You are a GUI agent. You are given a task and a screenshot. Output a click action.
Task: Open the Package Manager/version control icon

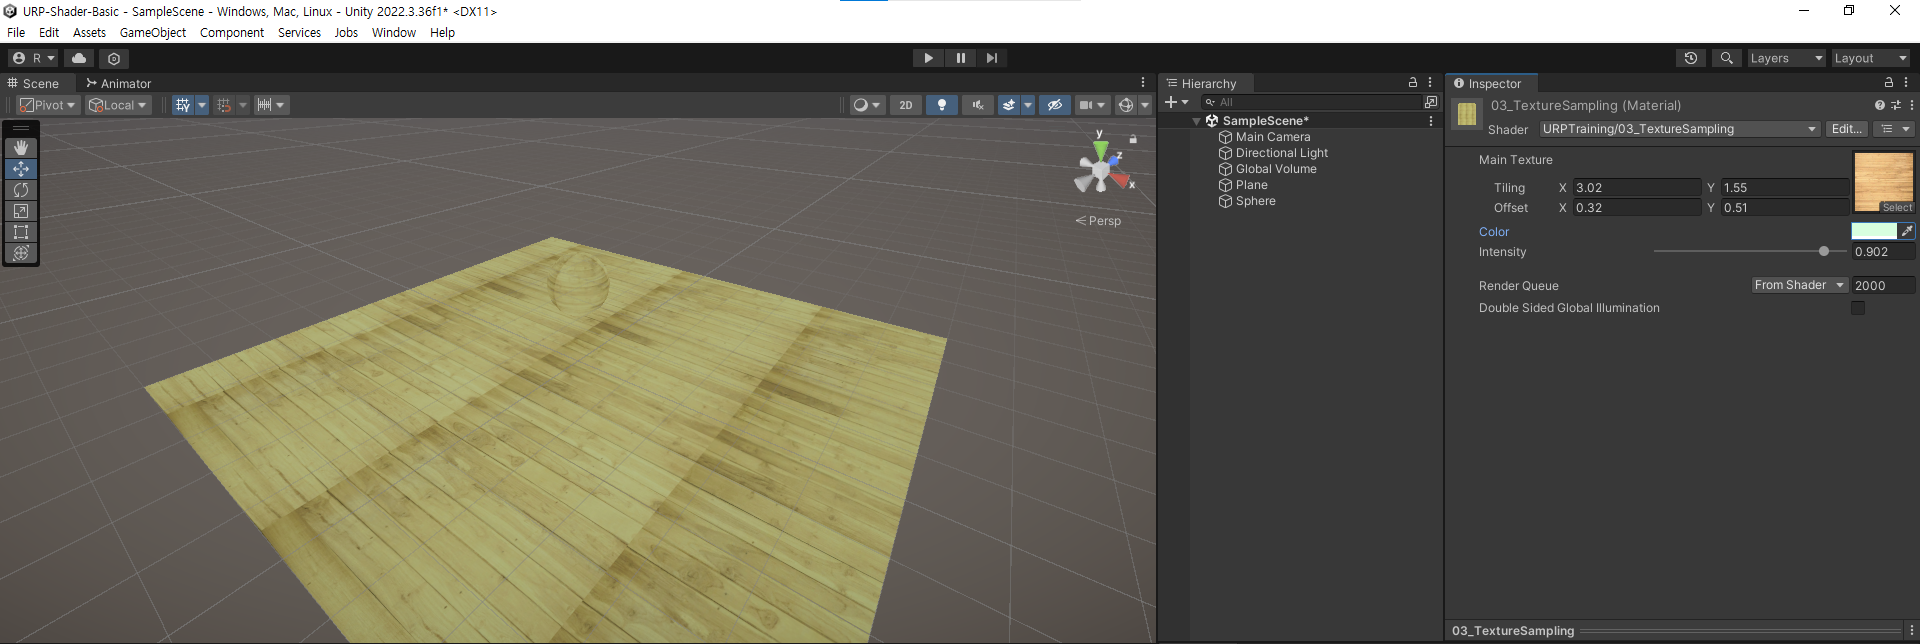pos(114,58)
